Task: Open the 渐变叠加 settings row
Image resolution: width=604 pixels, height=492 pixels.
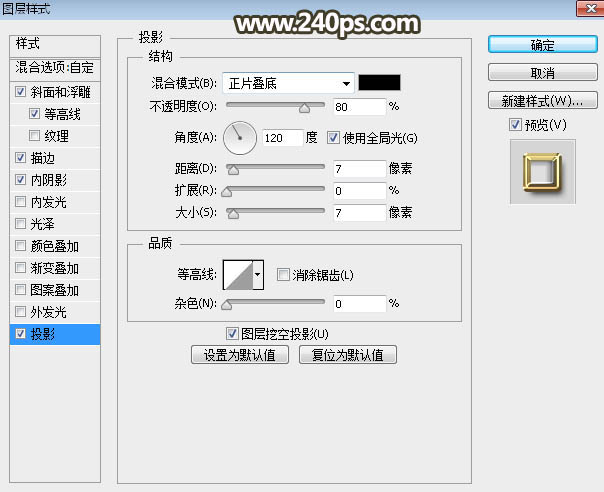Action: [55, 267]
